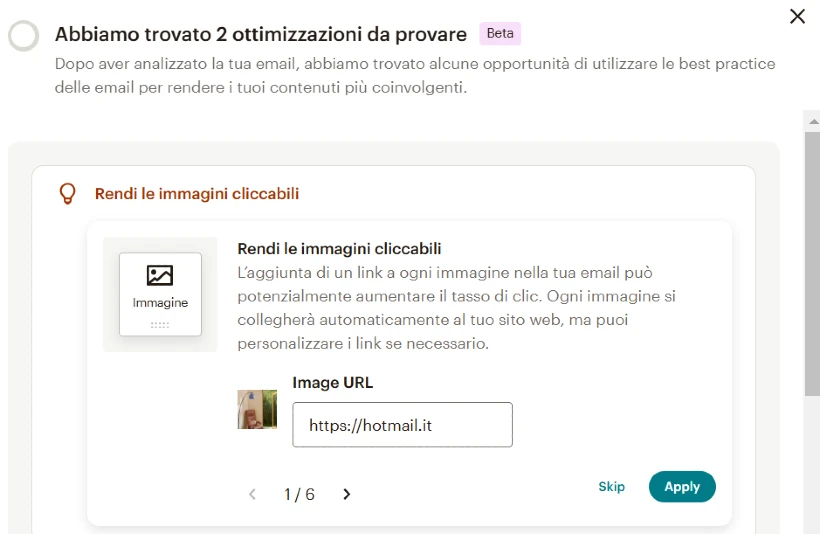Click the lightbulb icon beside Rendi le immagini cliccabili
The width and height of the screenshot is (820, 534).
(x=67, y=194)
